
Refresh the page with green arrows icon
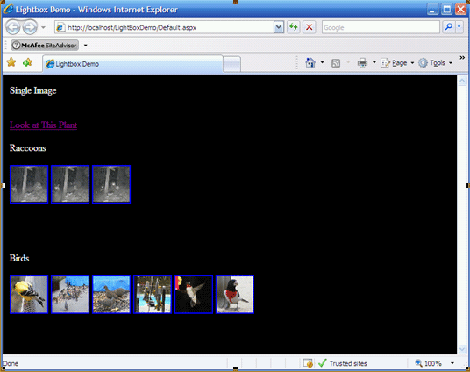tap(293, 27)
